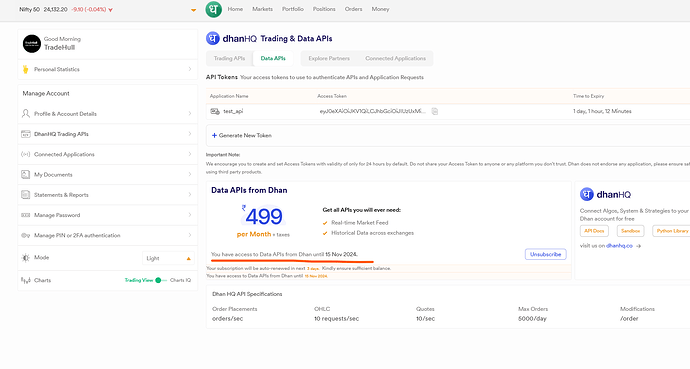
Task: Expand the Nifty 50 index dropdown arrow
Action: 193,10
